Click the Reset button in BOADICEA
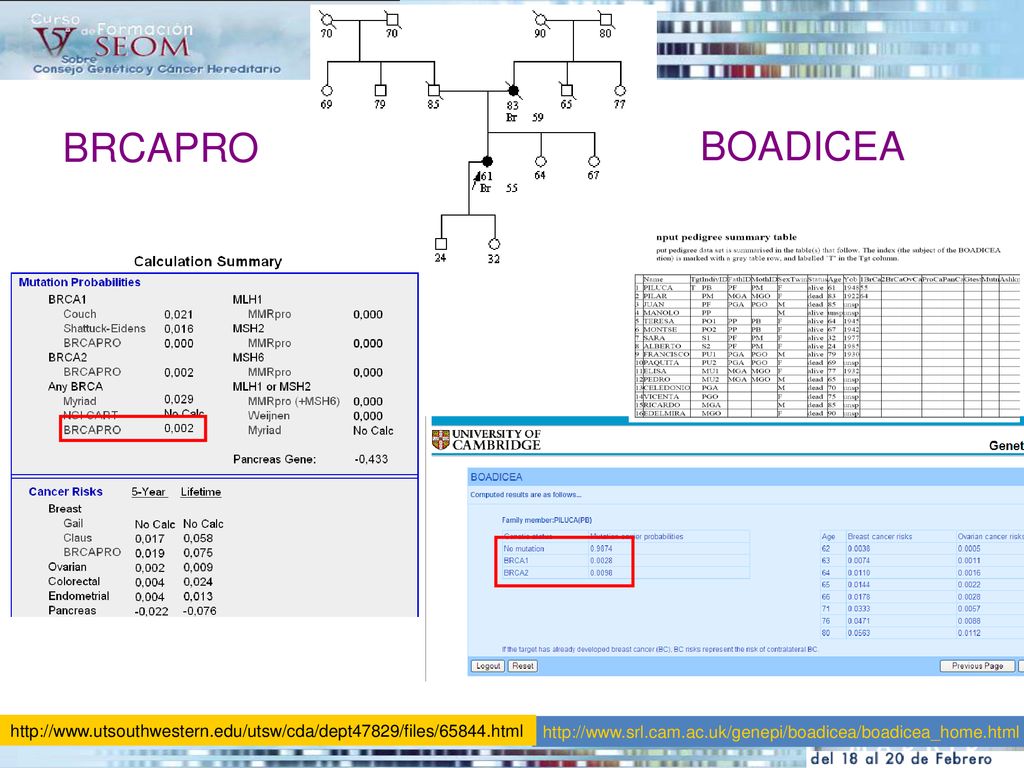1024x768 pixels. pos(522,666)
